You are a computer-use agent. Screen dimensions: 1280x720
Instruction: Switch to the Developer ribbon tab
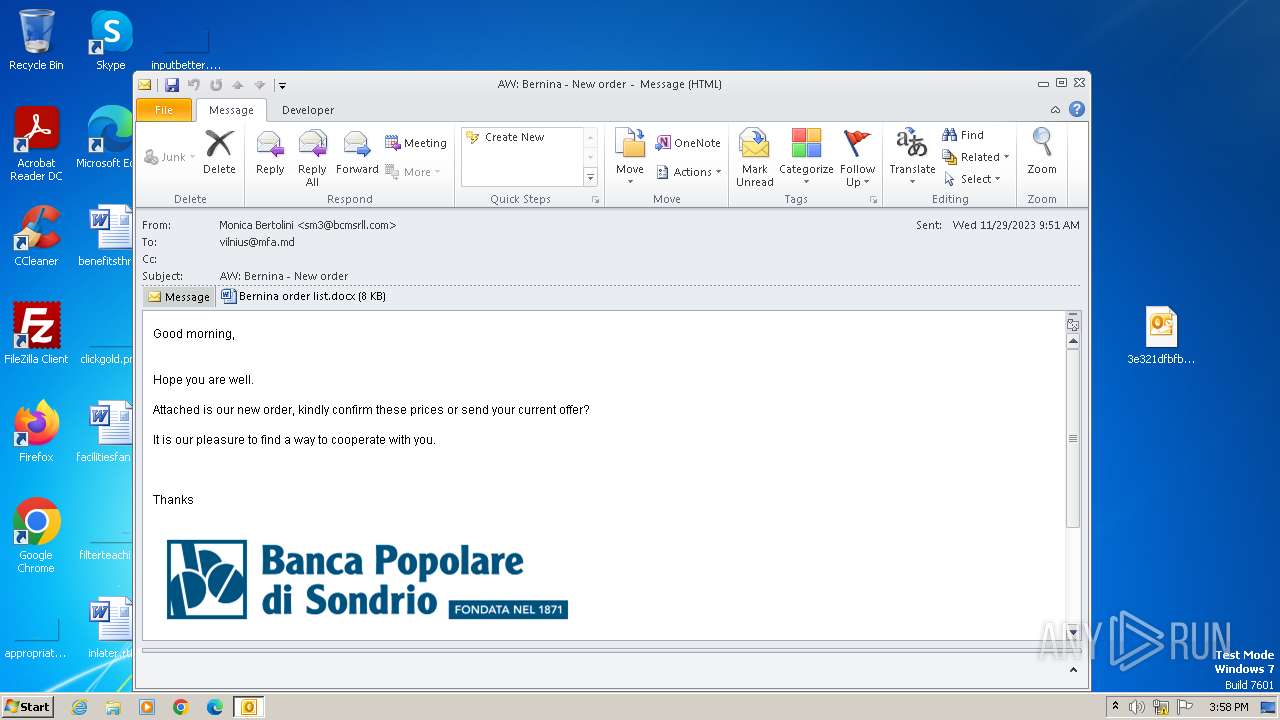(308, 110)
